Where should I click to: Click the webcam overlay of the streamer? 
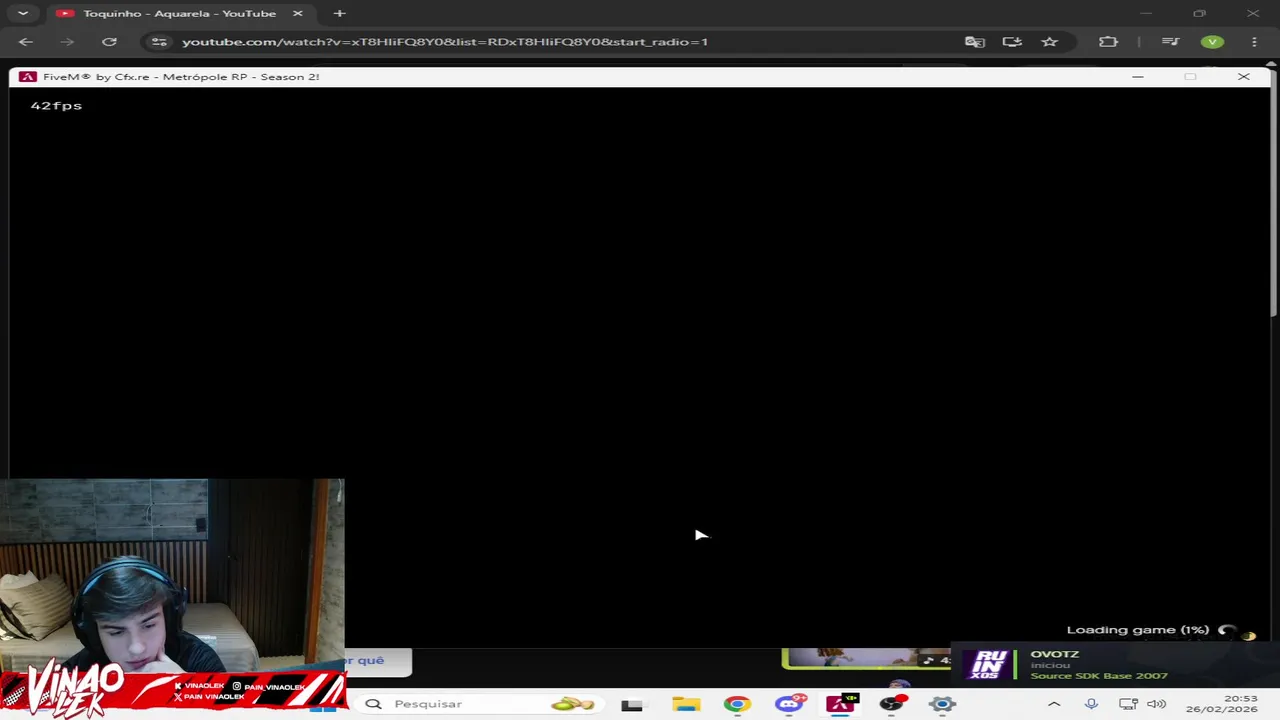(x=172, y=575)
